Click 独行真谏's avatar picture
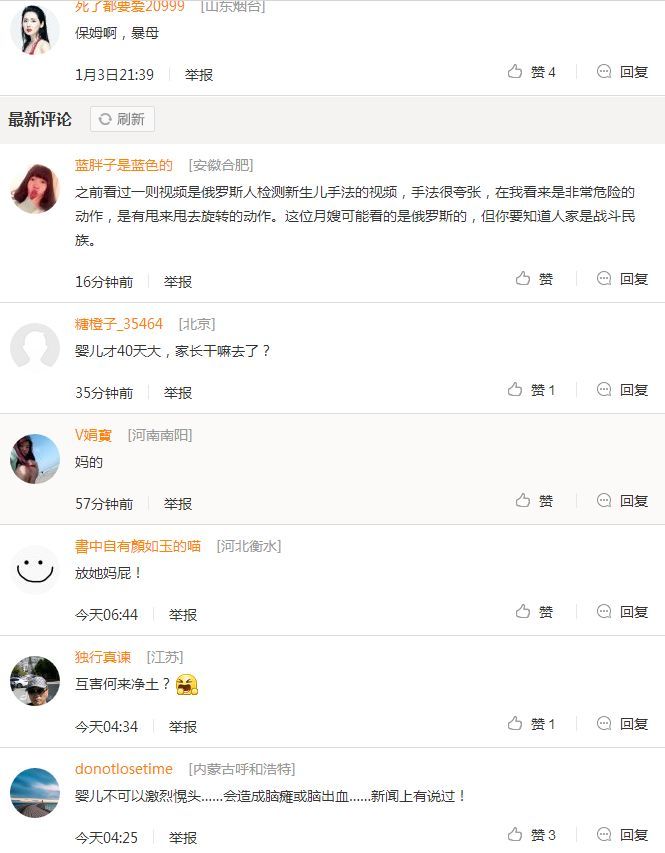665x853 pixels. [35, 681]
